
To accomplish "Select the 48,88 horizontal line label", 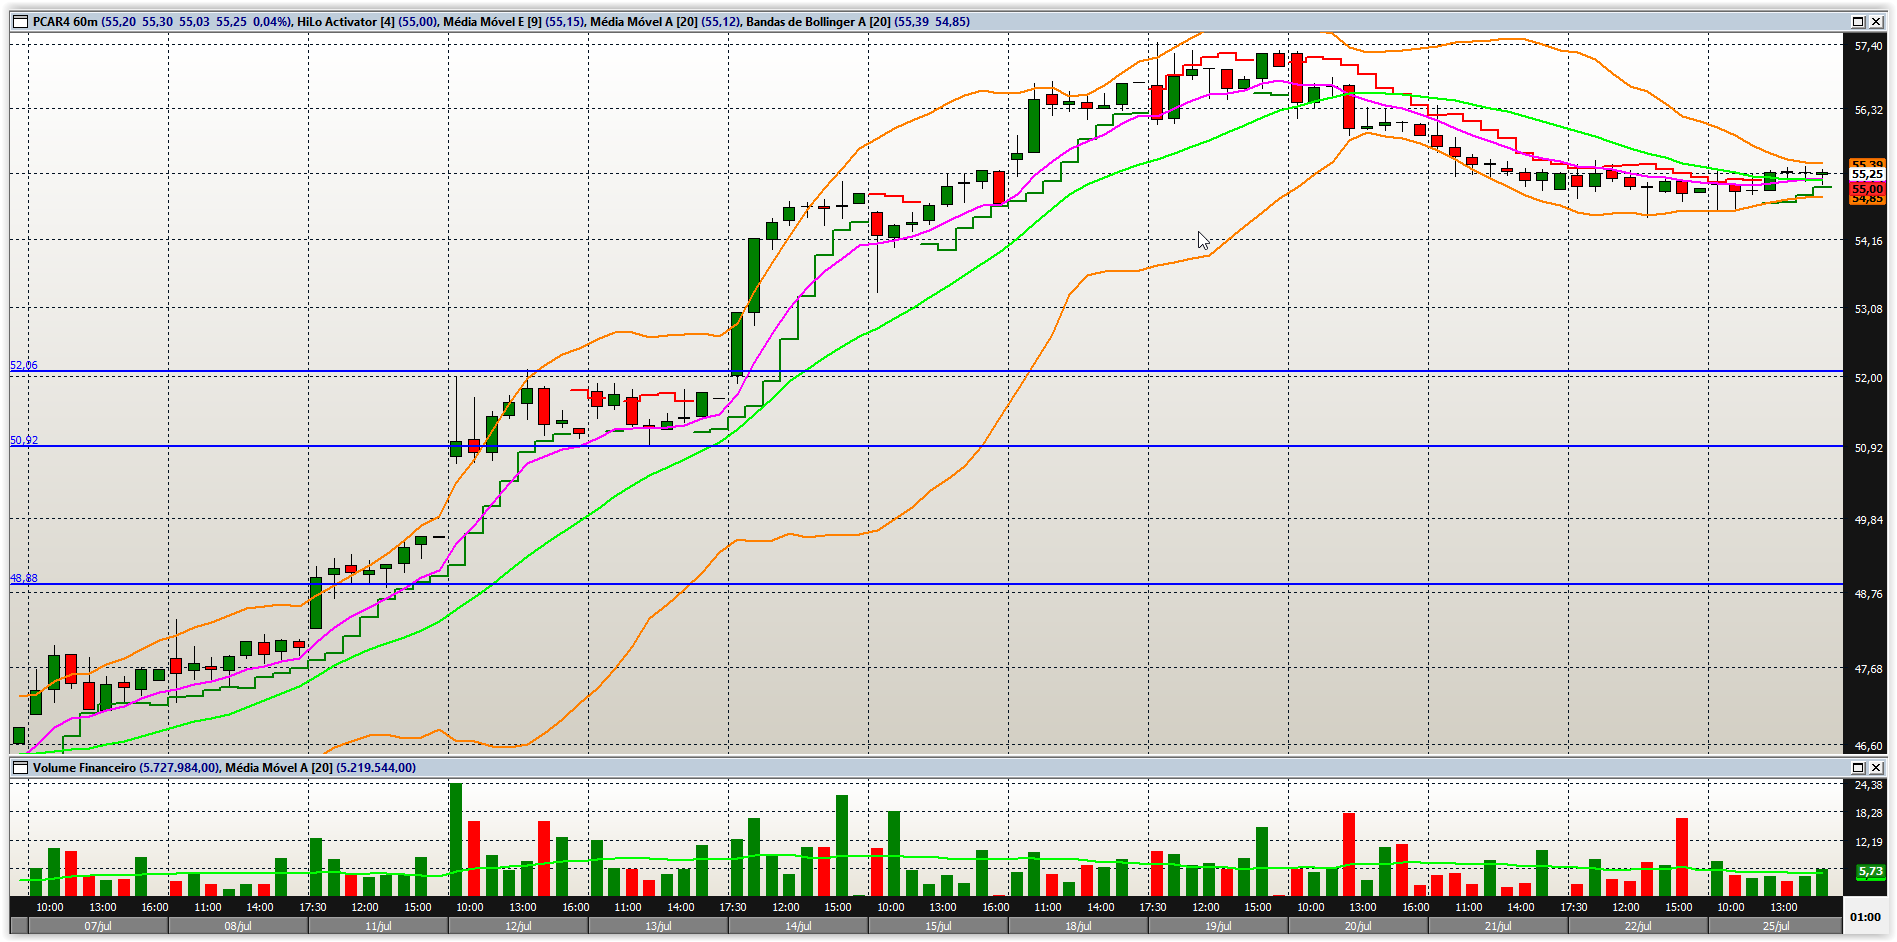I will tap(24, 578).
